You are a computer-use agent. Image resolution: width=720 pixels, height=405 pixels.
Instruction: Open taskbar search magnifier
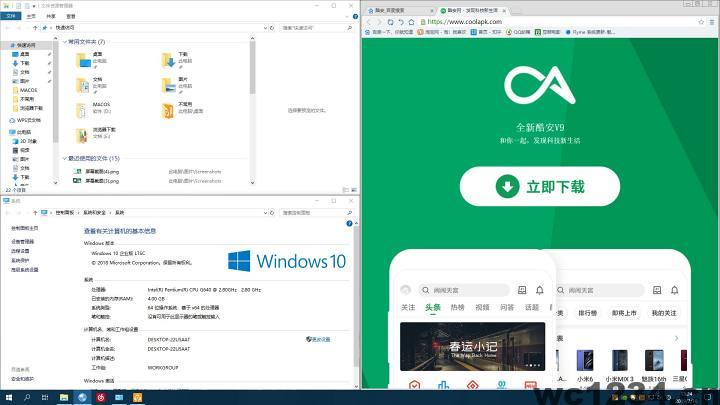point(27,398)
